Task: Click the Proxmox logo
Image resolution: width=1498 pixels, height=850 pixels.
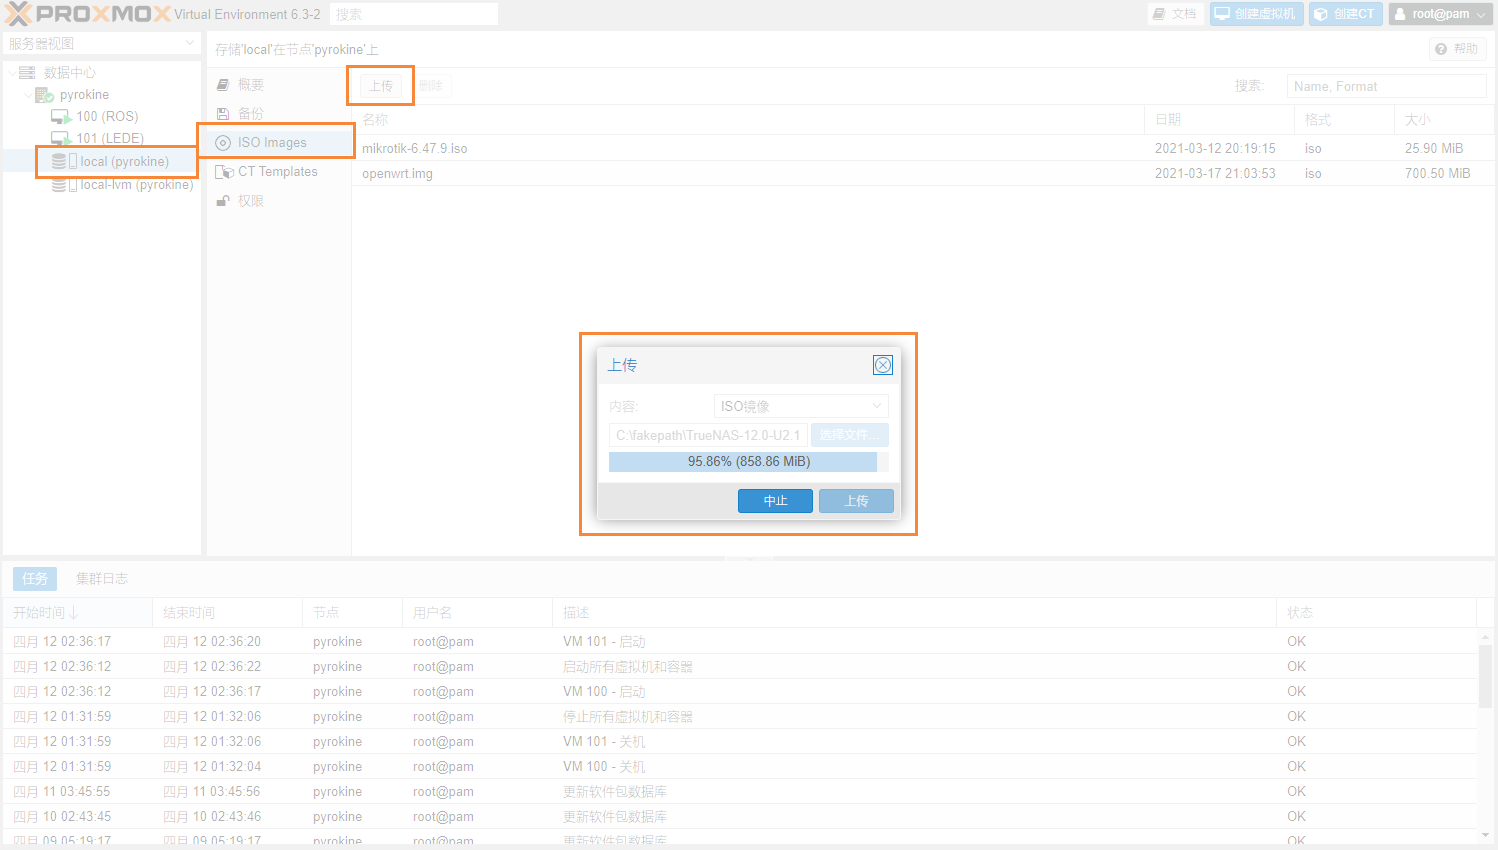Action: pos(88,14)
